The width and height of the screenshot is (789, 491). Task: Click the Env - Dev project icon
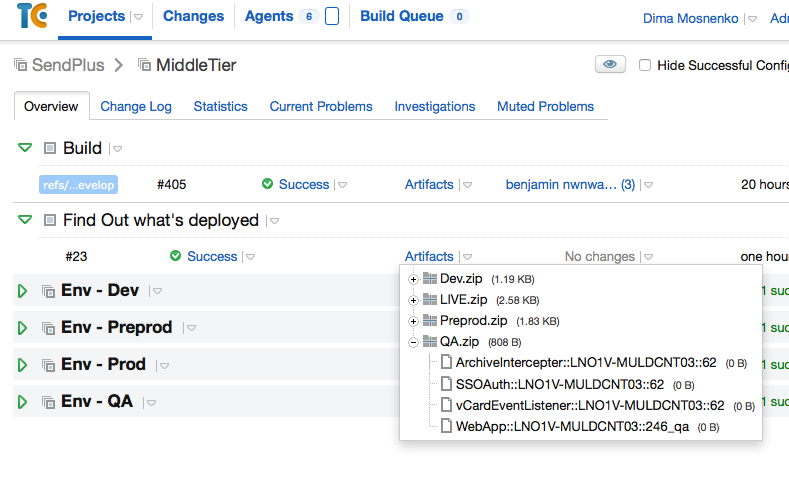pyautogui.click(x=48, y=291)
